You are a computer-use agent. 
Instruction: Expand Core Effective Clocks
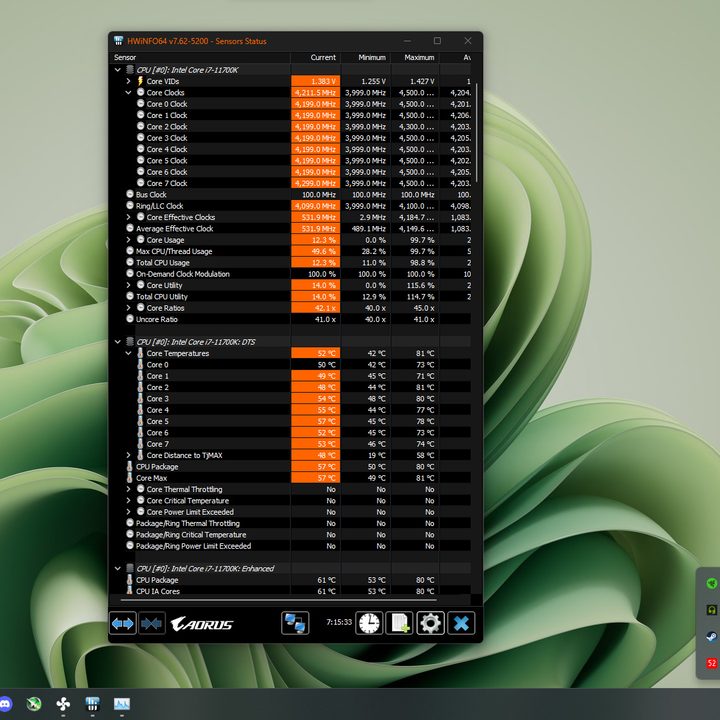tap(129, 217)
